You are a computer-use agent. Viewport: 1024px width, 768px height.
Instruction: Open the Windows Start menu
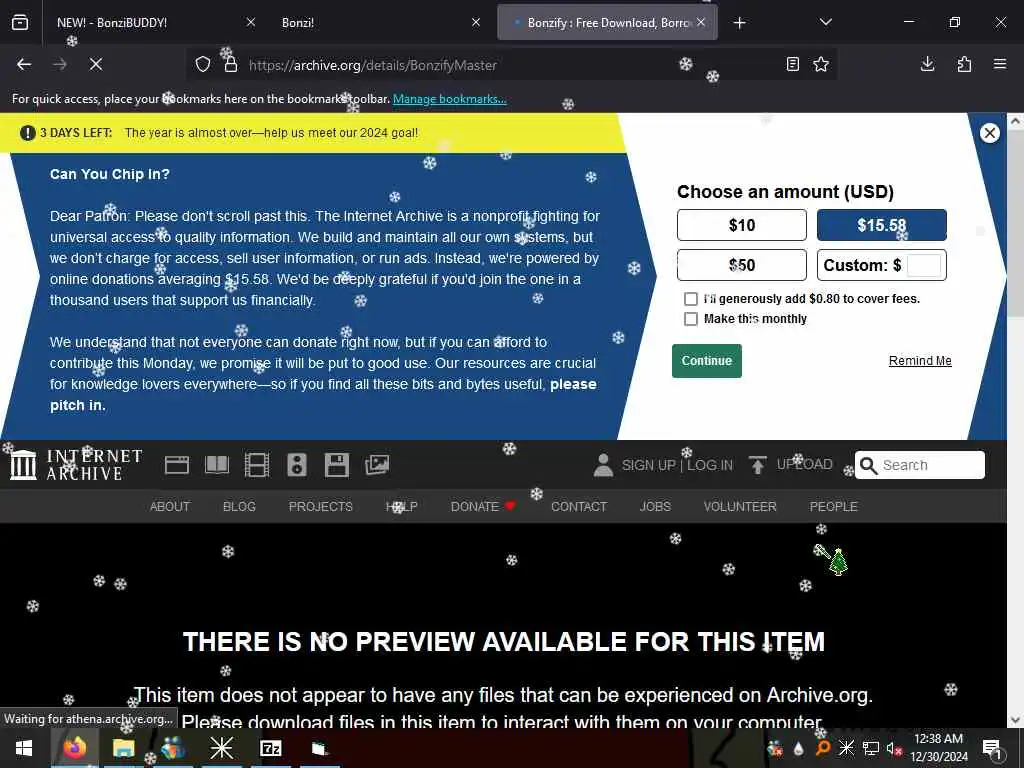[x=24, y=748]
